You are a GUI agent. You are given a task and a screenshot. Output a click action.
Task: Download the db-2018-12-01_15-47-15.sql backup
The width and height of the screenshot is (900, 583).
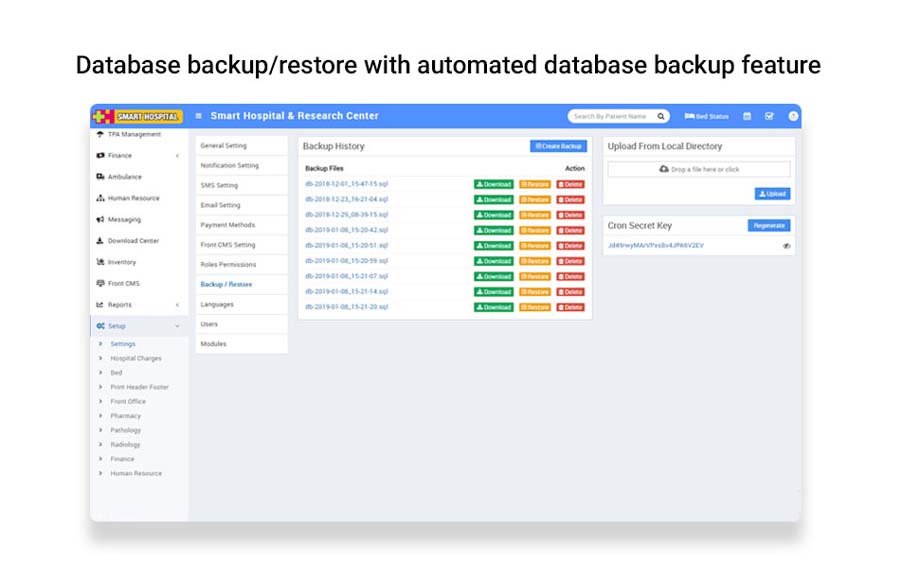(493, 184)
